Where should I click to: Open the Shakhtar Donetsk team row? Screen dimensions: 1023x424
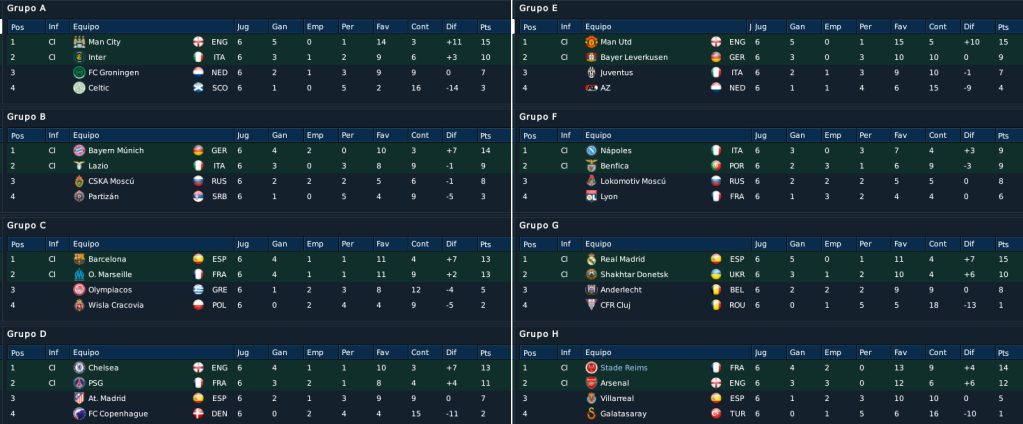point(767,275)
